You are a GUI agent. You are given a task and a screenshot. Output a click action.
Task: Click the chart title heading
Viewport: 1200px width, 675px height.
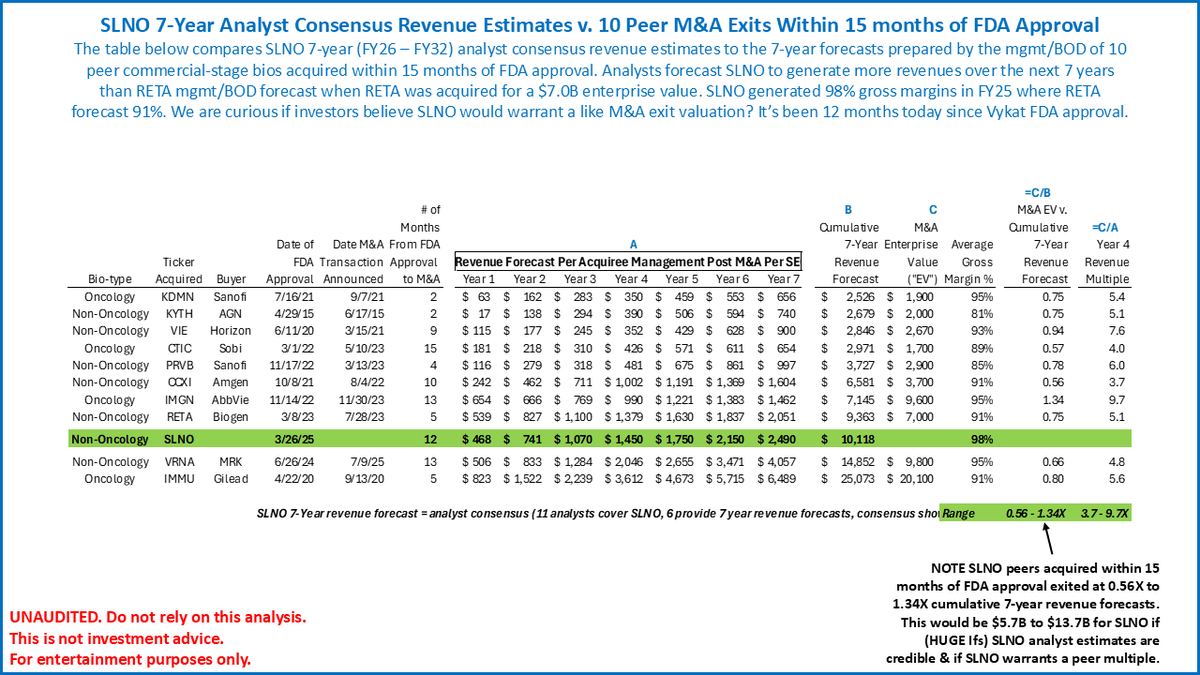[599, 23]
